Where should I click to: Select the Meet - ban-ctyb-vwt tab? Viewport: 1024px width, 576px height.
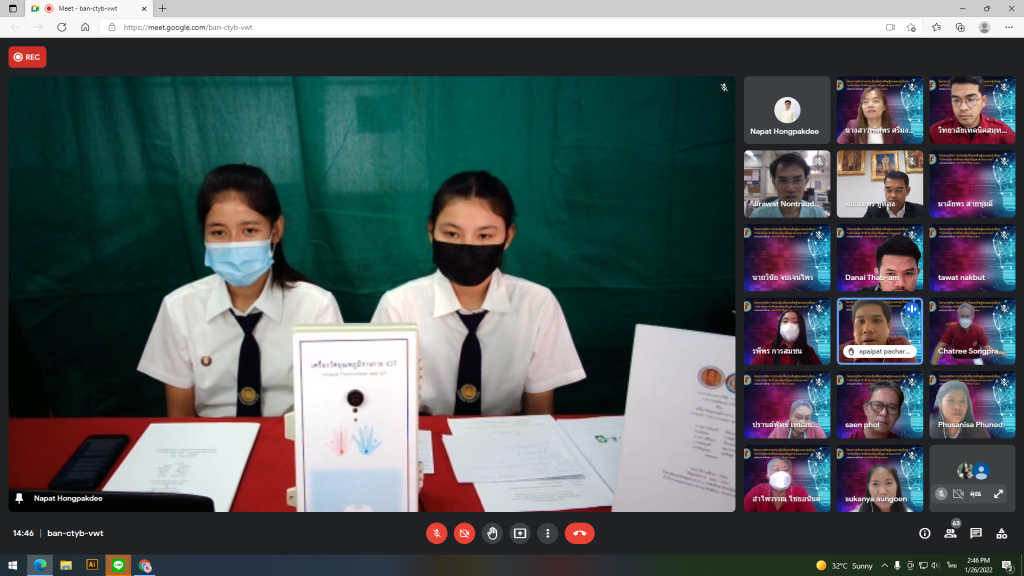tap(88, 8)
